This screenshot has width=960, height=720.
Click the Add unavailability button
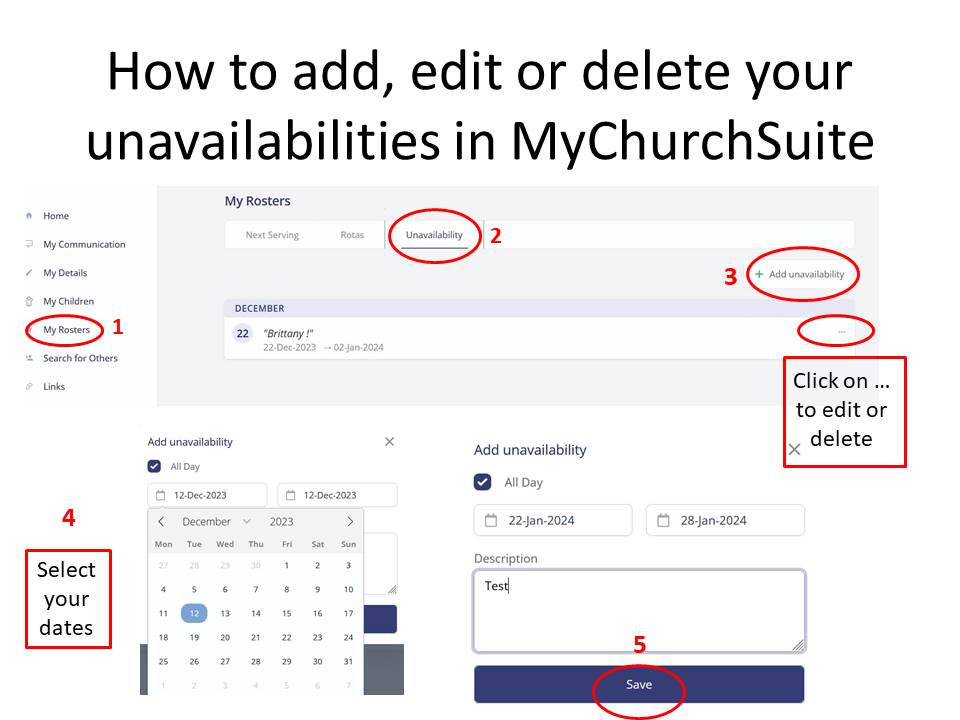click(800, 274)
